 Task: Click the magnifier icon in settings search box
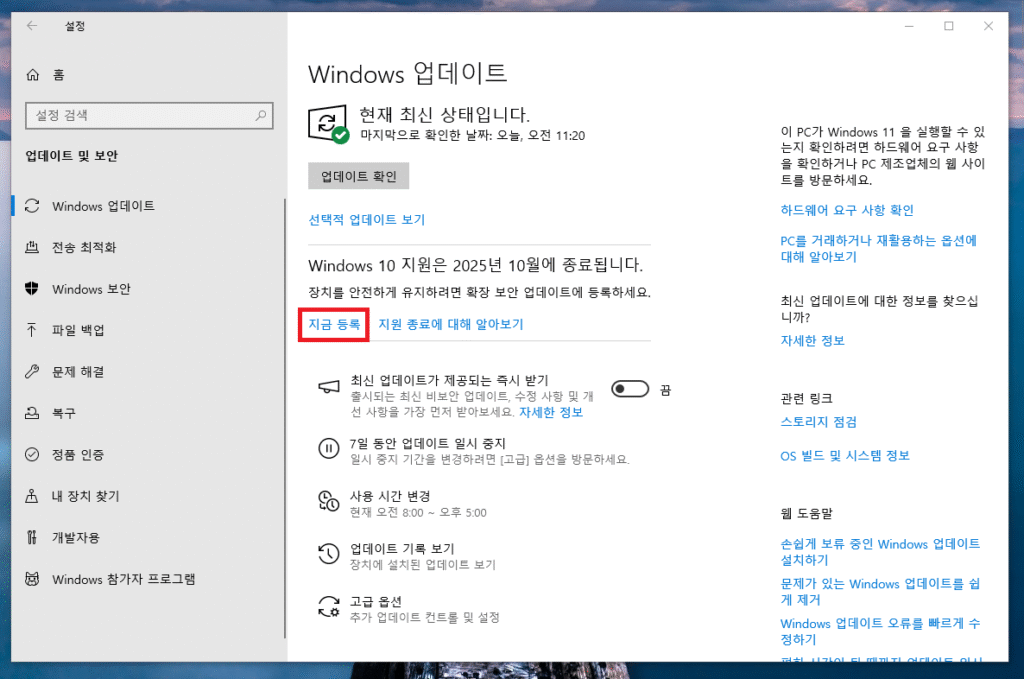click(x=260, y=116)
